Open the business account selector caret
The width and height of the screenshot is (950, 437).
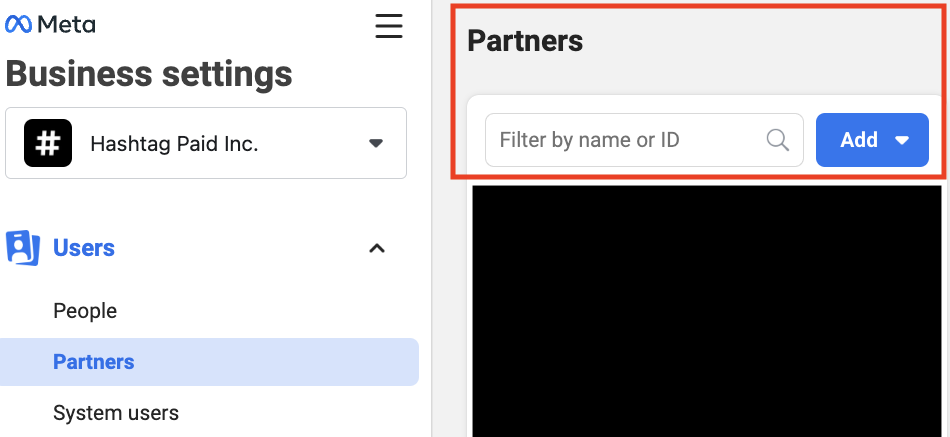click(376, 143)
